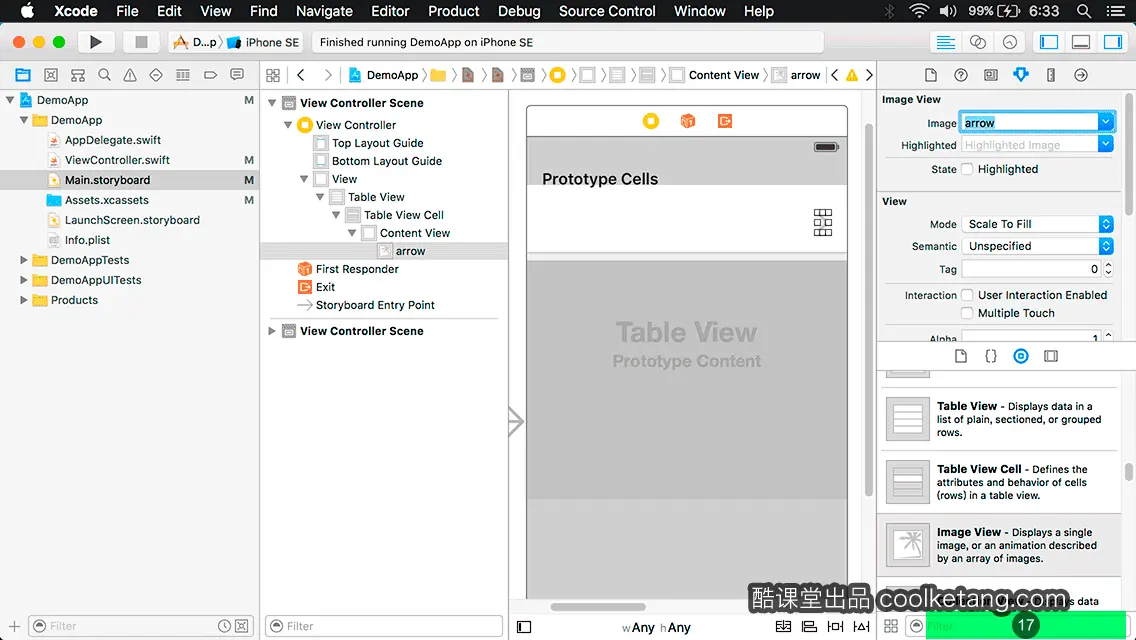Image resolution: width=1136 pixels, height=640 pixels.
Task: Open the Product menu
Action: 454,11
